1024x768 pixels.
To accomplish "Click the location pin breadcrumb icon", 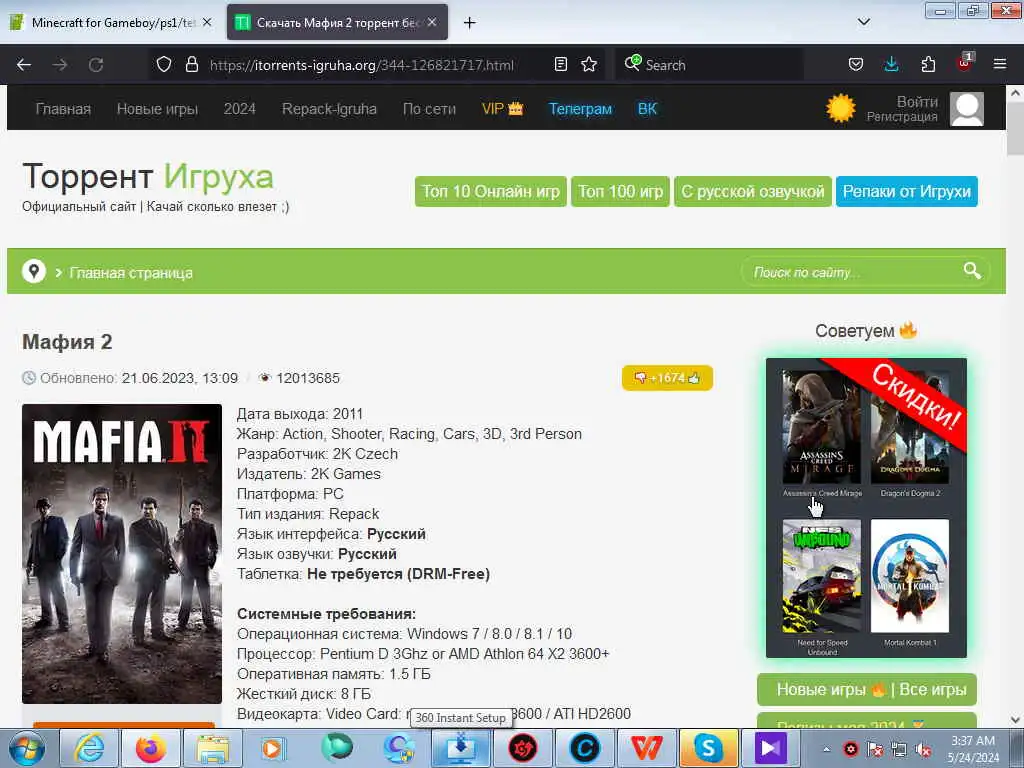I will click(x=33, y=271).
